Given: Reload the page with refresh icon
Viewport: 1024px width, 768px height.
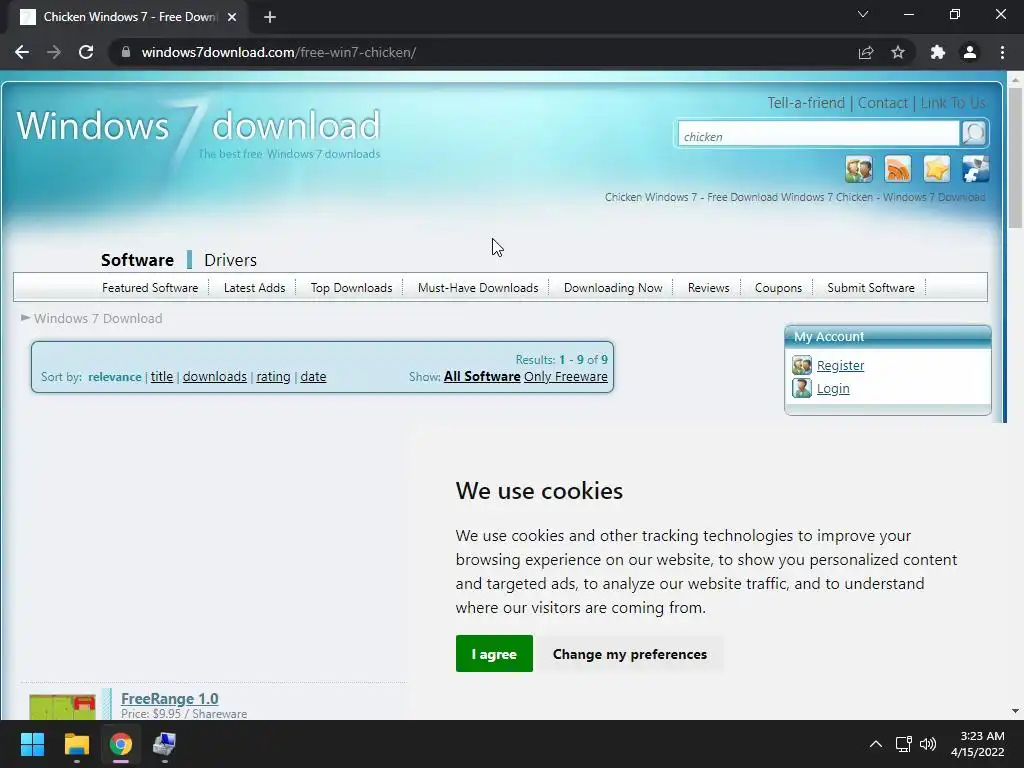Looking at the screenshot, I should [x=86, y=52].
